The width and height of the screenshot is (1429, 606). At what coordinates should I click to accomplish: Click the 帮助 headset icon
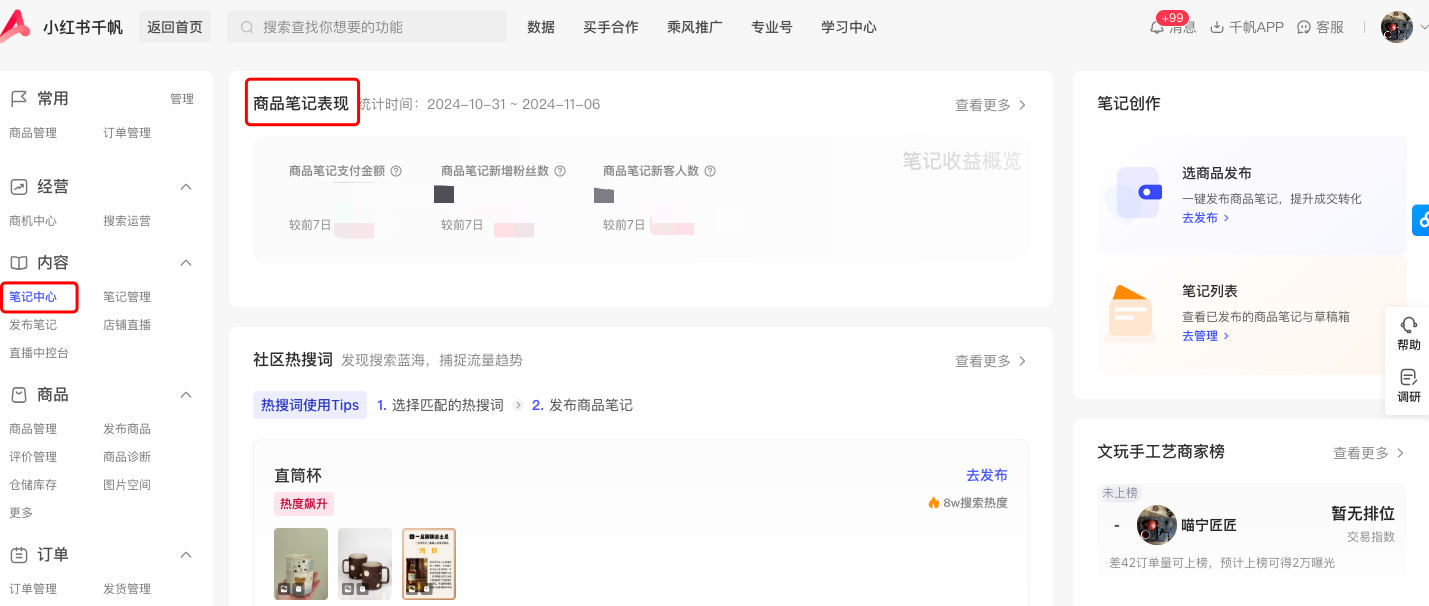pos(1409,325)
